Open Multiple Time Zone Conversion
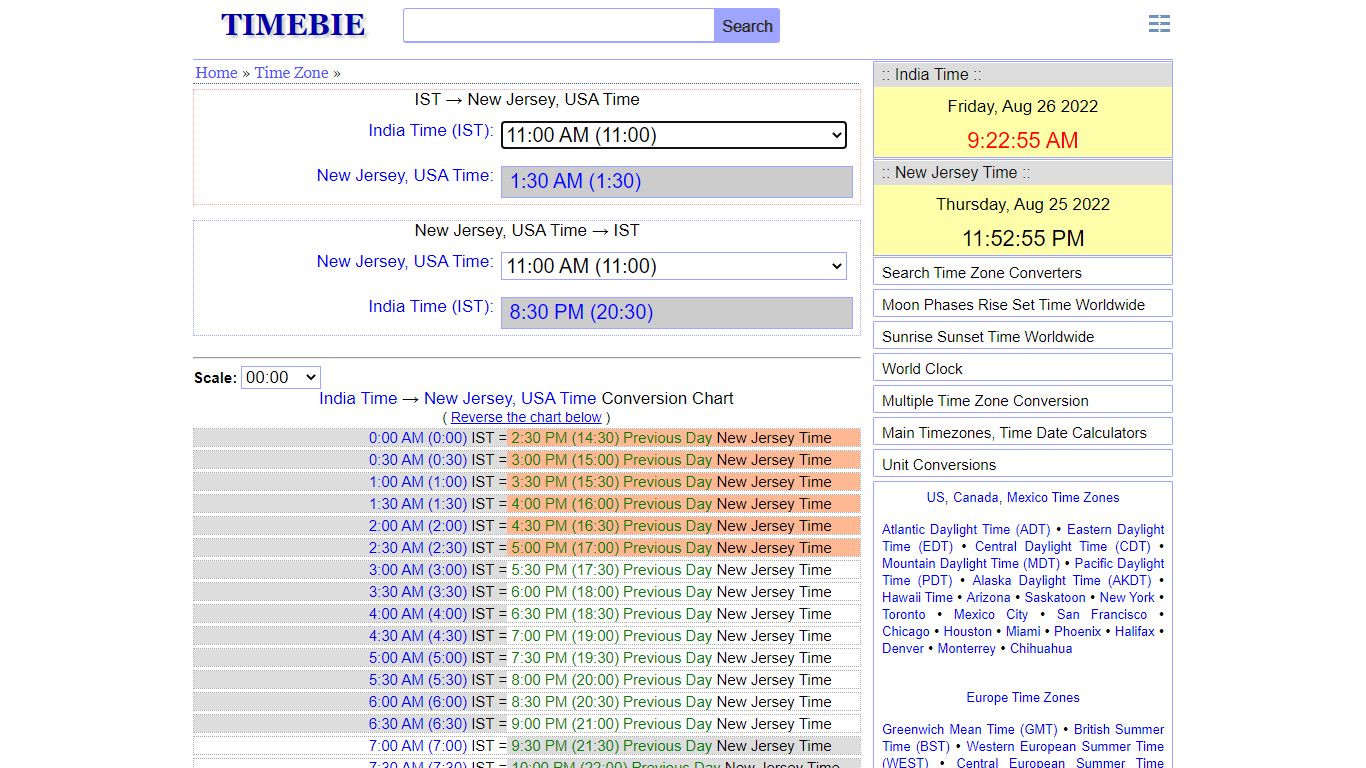This screenshot has height=768, width=1366. (x=1023, y=400)
